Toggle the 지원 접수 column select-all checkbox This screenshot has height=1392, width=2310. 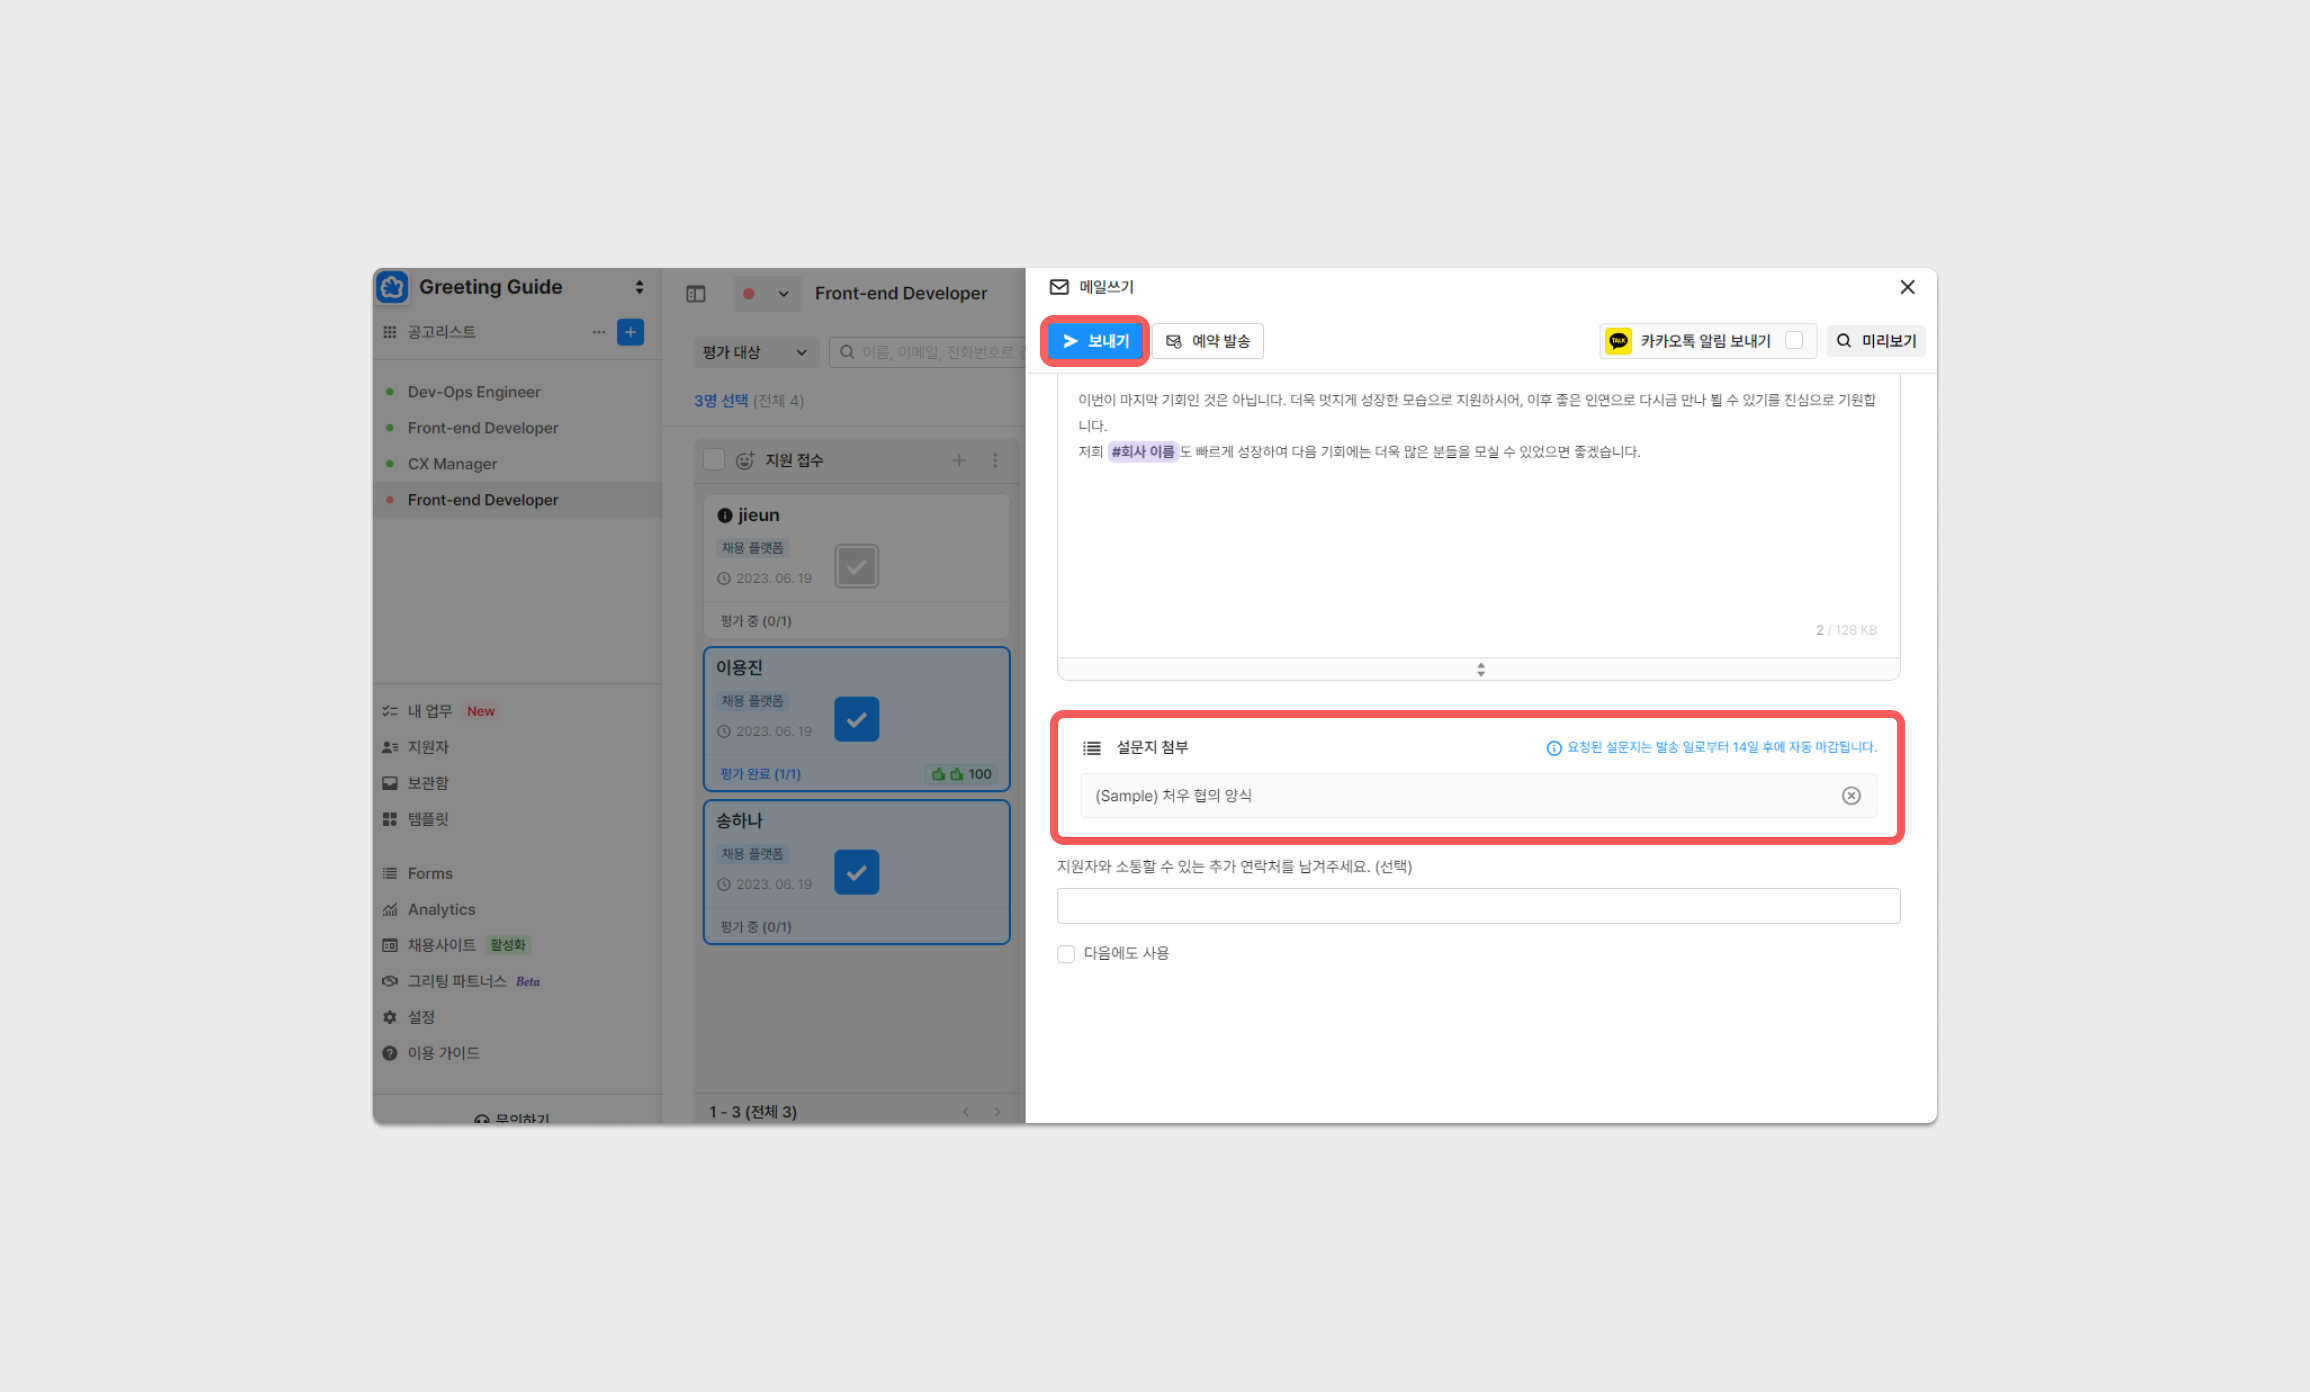point(714,460)
